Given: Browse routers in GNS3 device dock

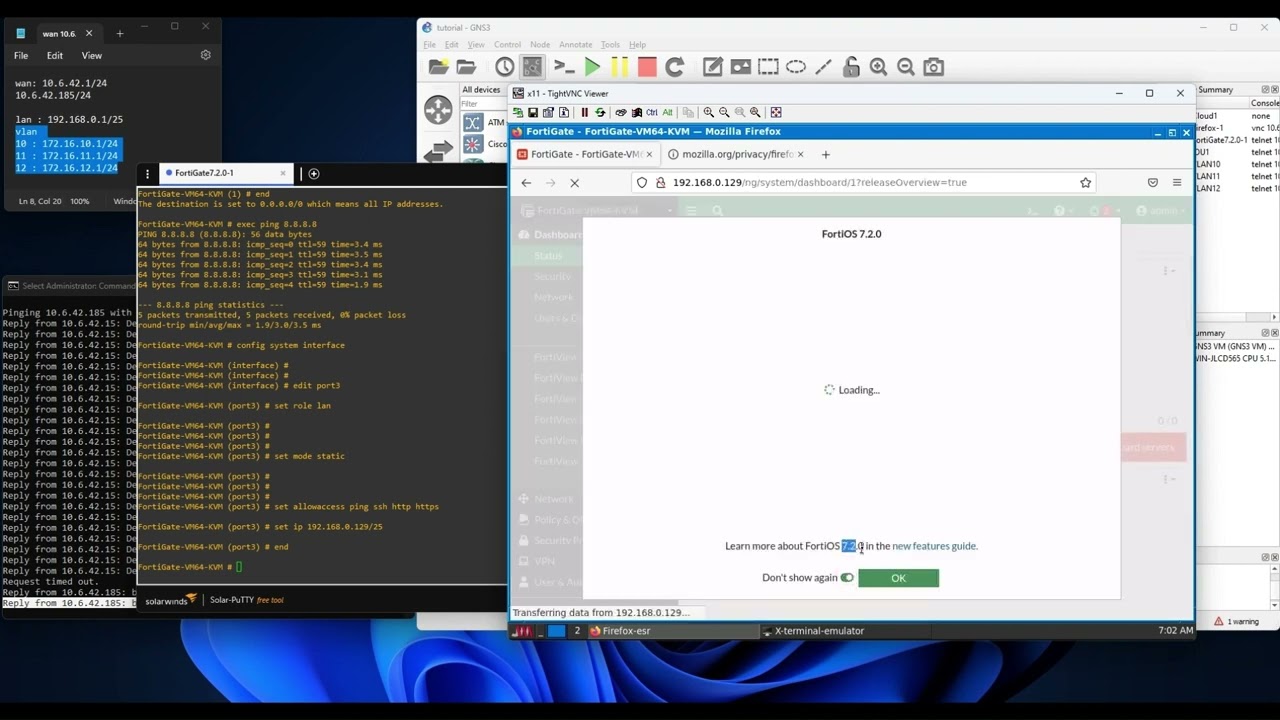Looking at the screenshot, I should tap(438, 110).
